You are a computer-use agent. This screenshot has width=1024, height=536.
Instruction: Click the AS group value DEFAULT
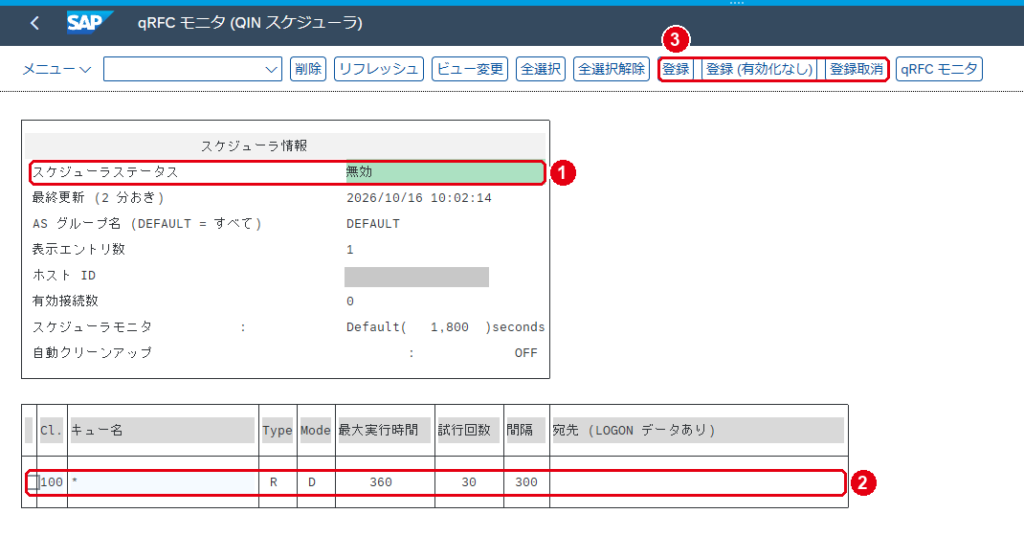[372, 224]
